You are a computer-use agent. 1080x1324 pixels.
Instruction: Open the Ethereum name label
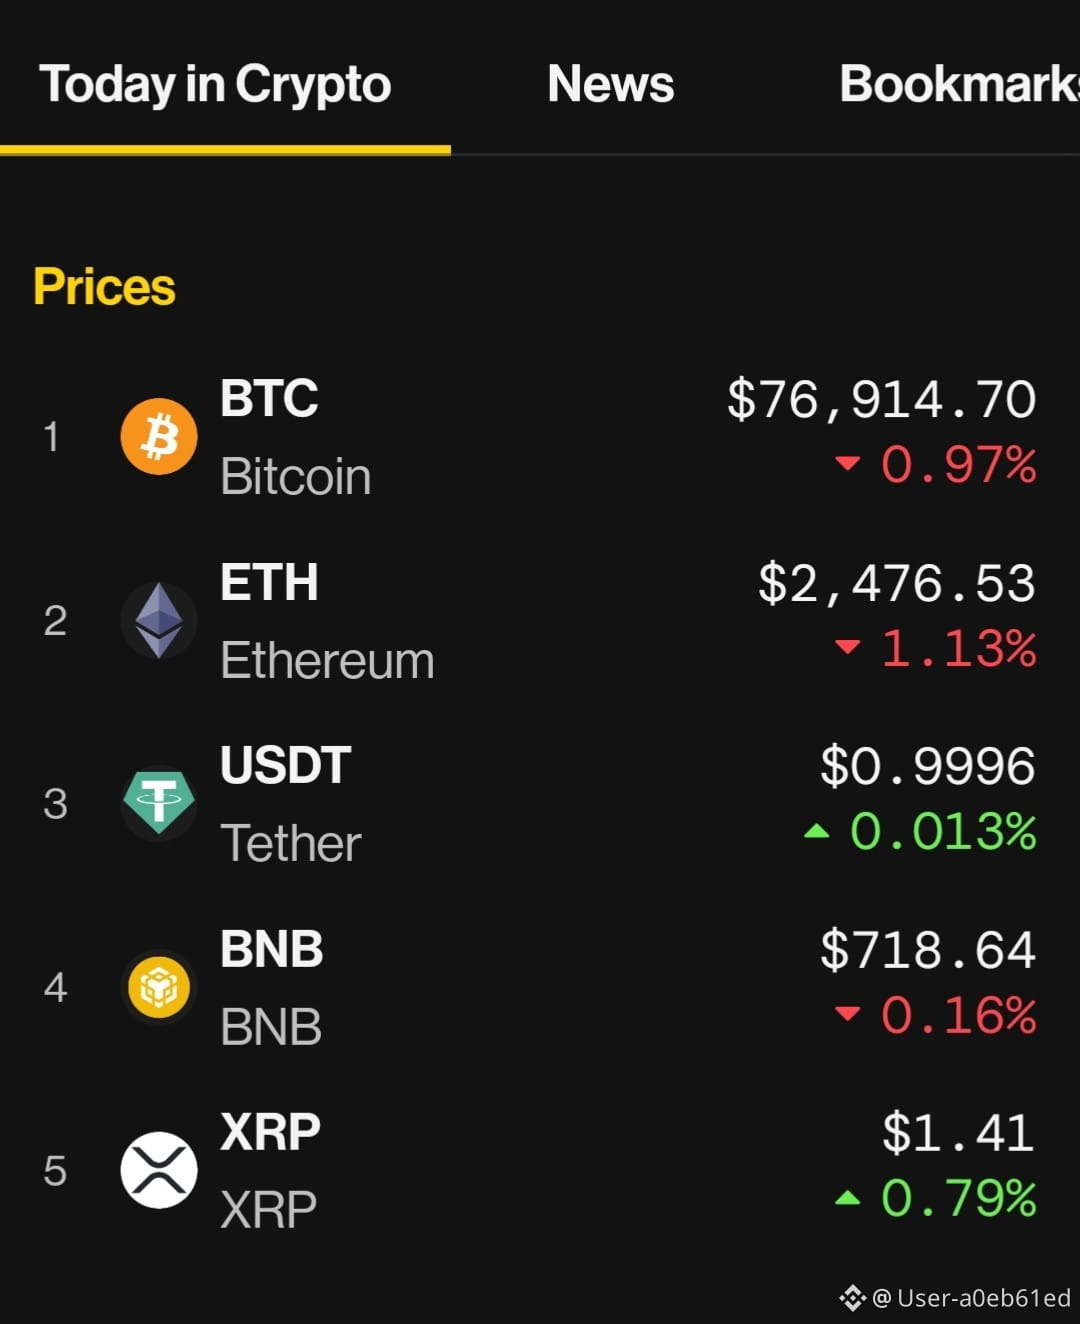(327, 661)
